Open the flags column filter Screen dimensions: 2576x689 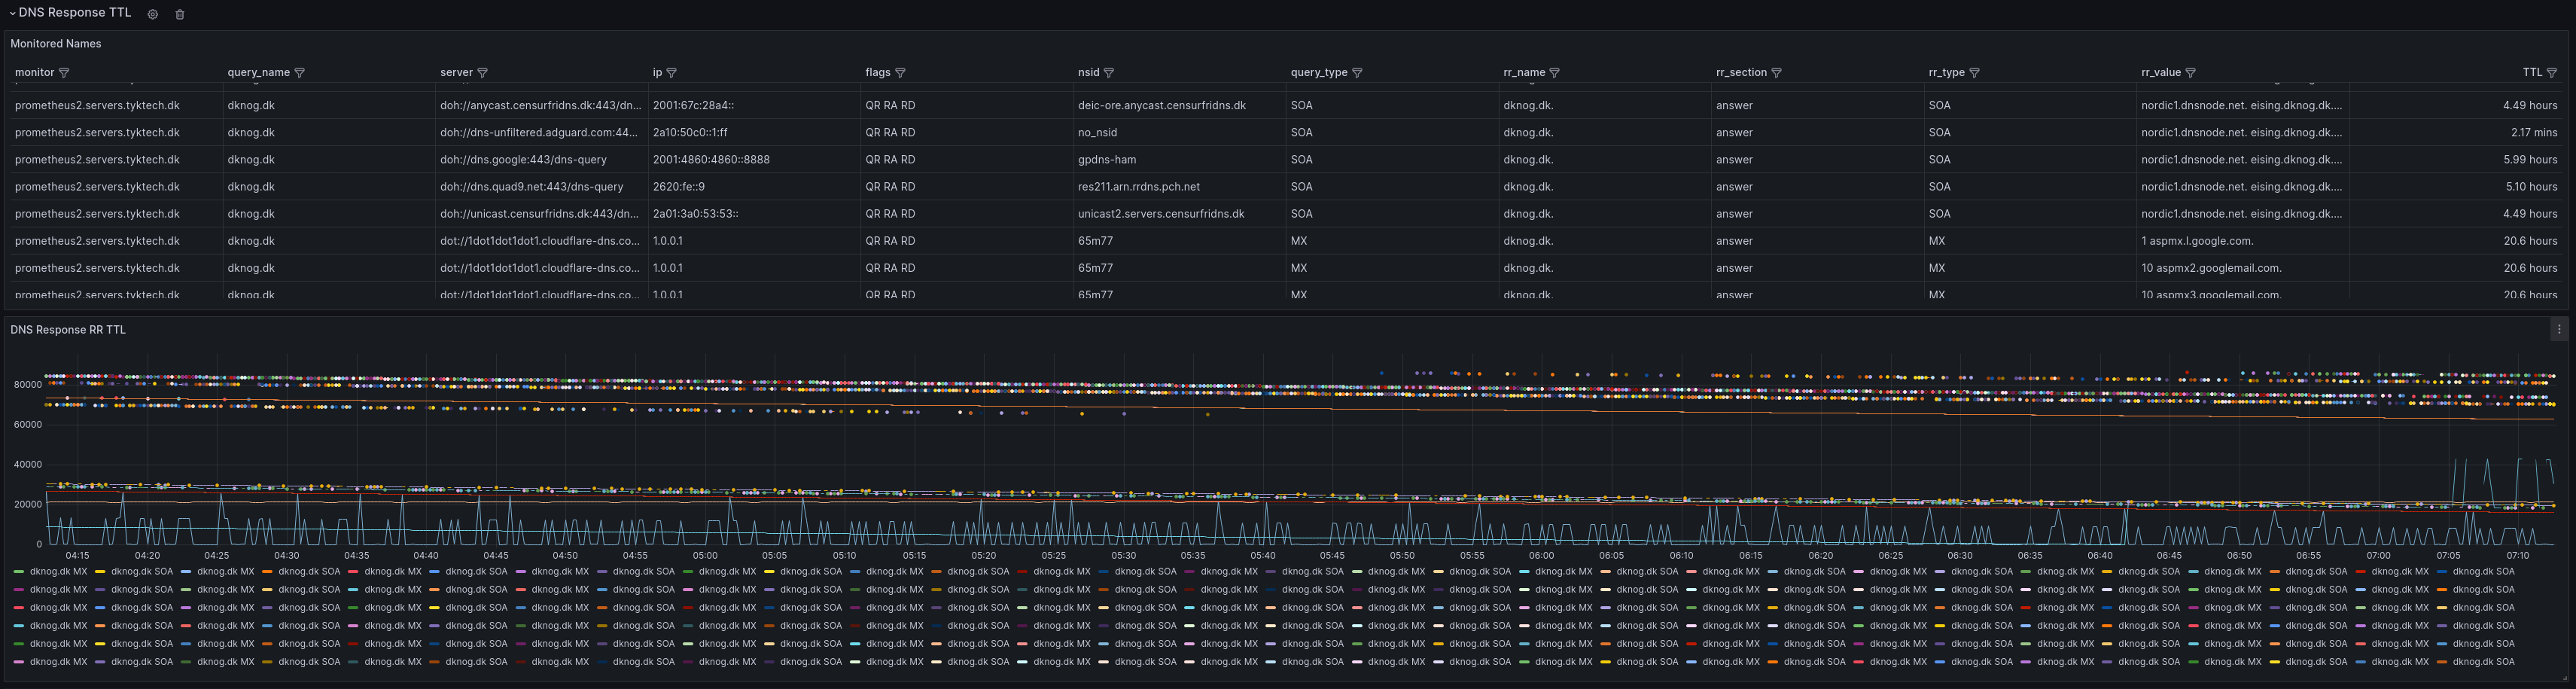pos(901,73)
